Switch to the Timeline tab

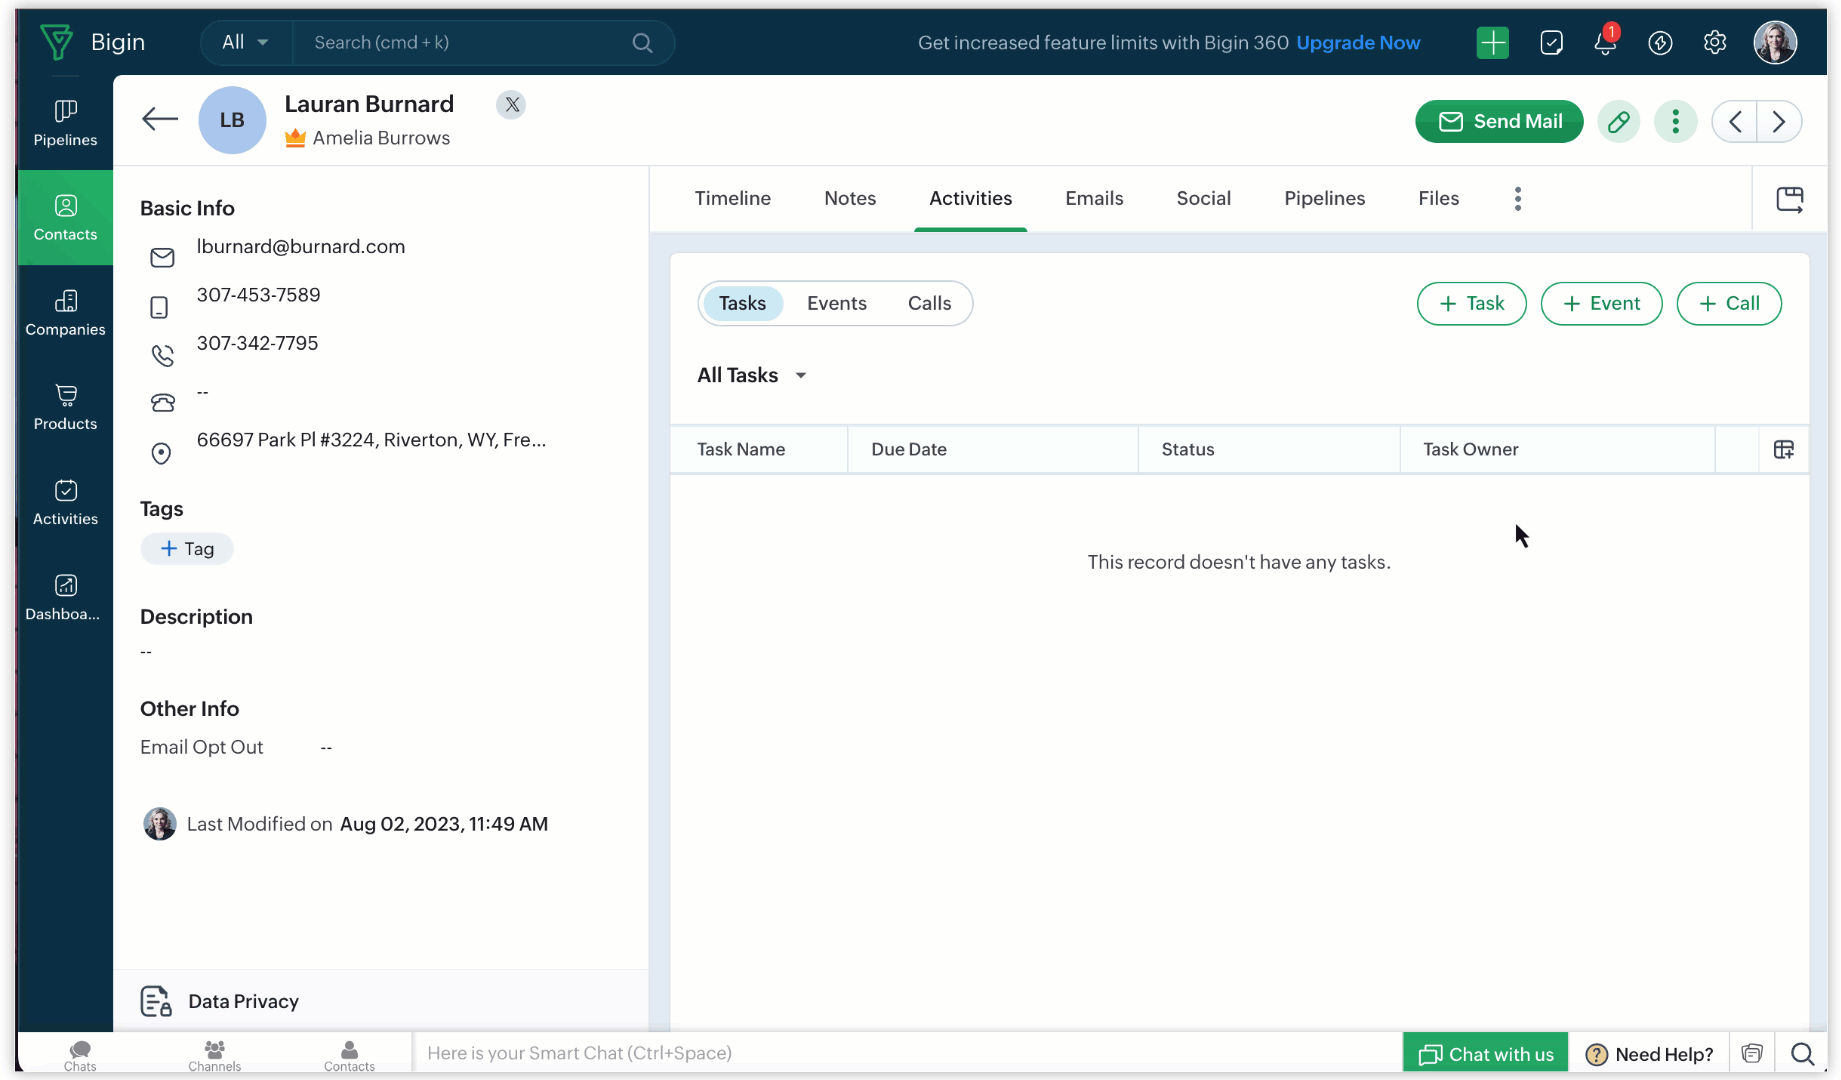tap(732, 199)
